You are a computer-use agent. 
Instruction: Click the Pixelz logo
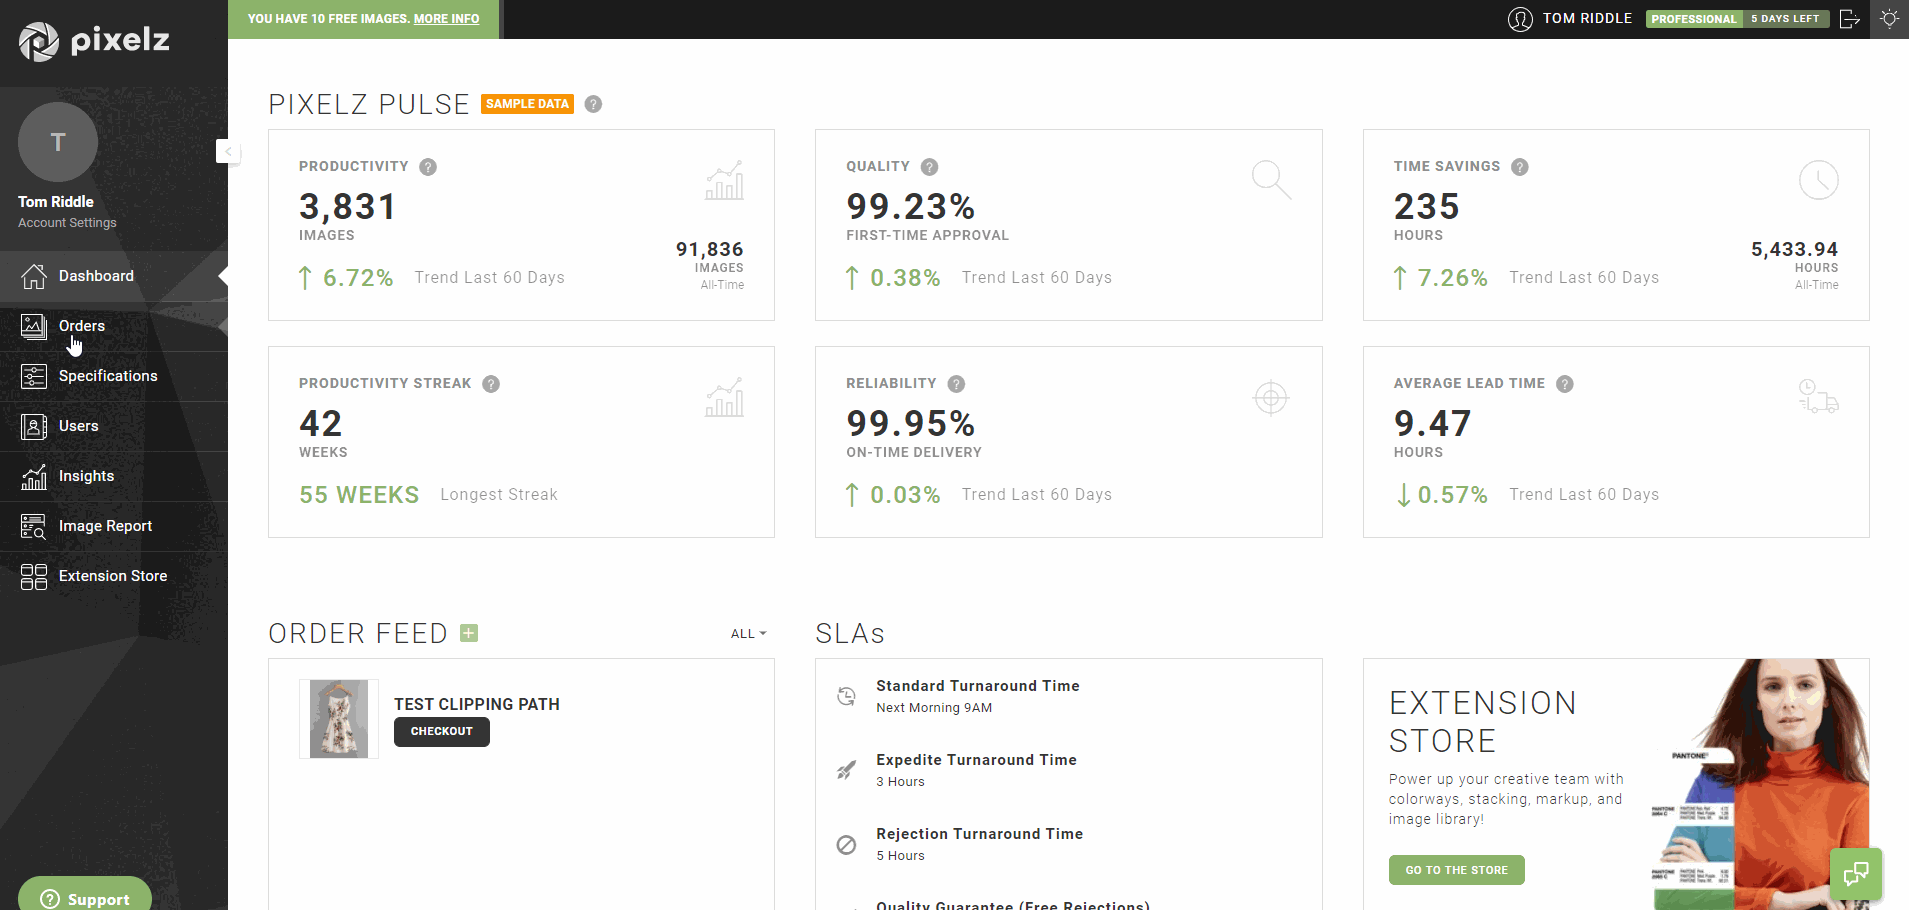coord(94,41)
